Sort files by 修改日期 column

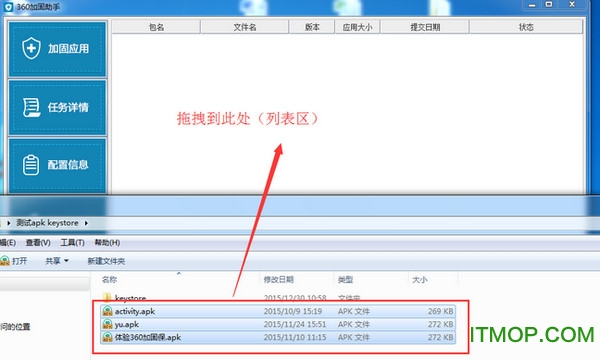[279, 280]
